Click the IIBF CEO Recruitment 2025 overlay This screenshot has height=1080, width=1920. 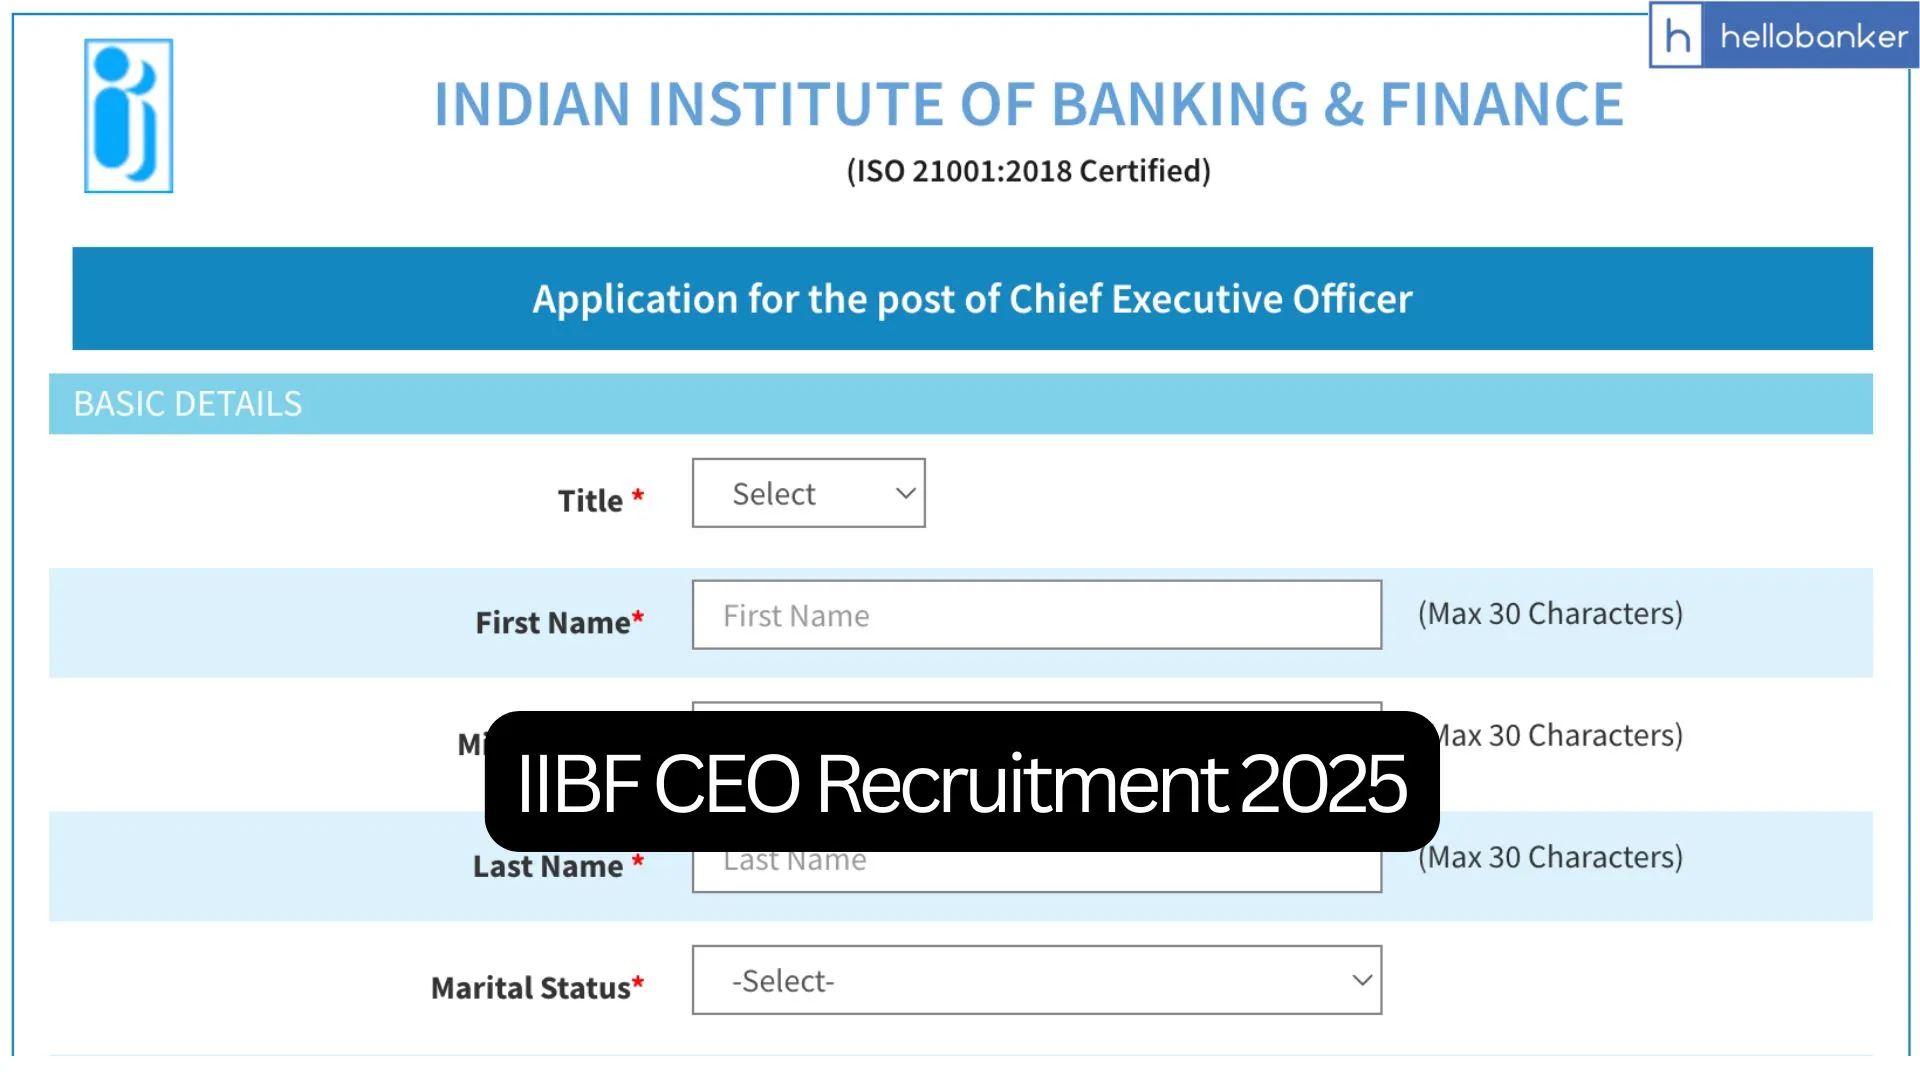coord(962,786)
